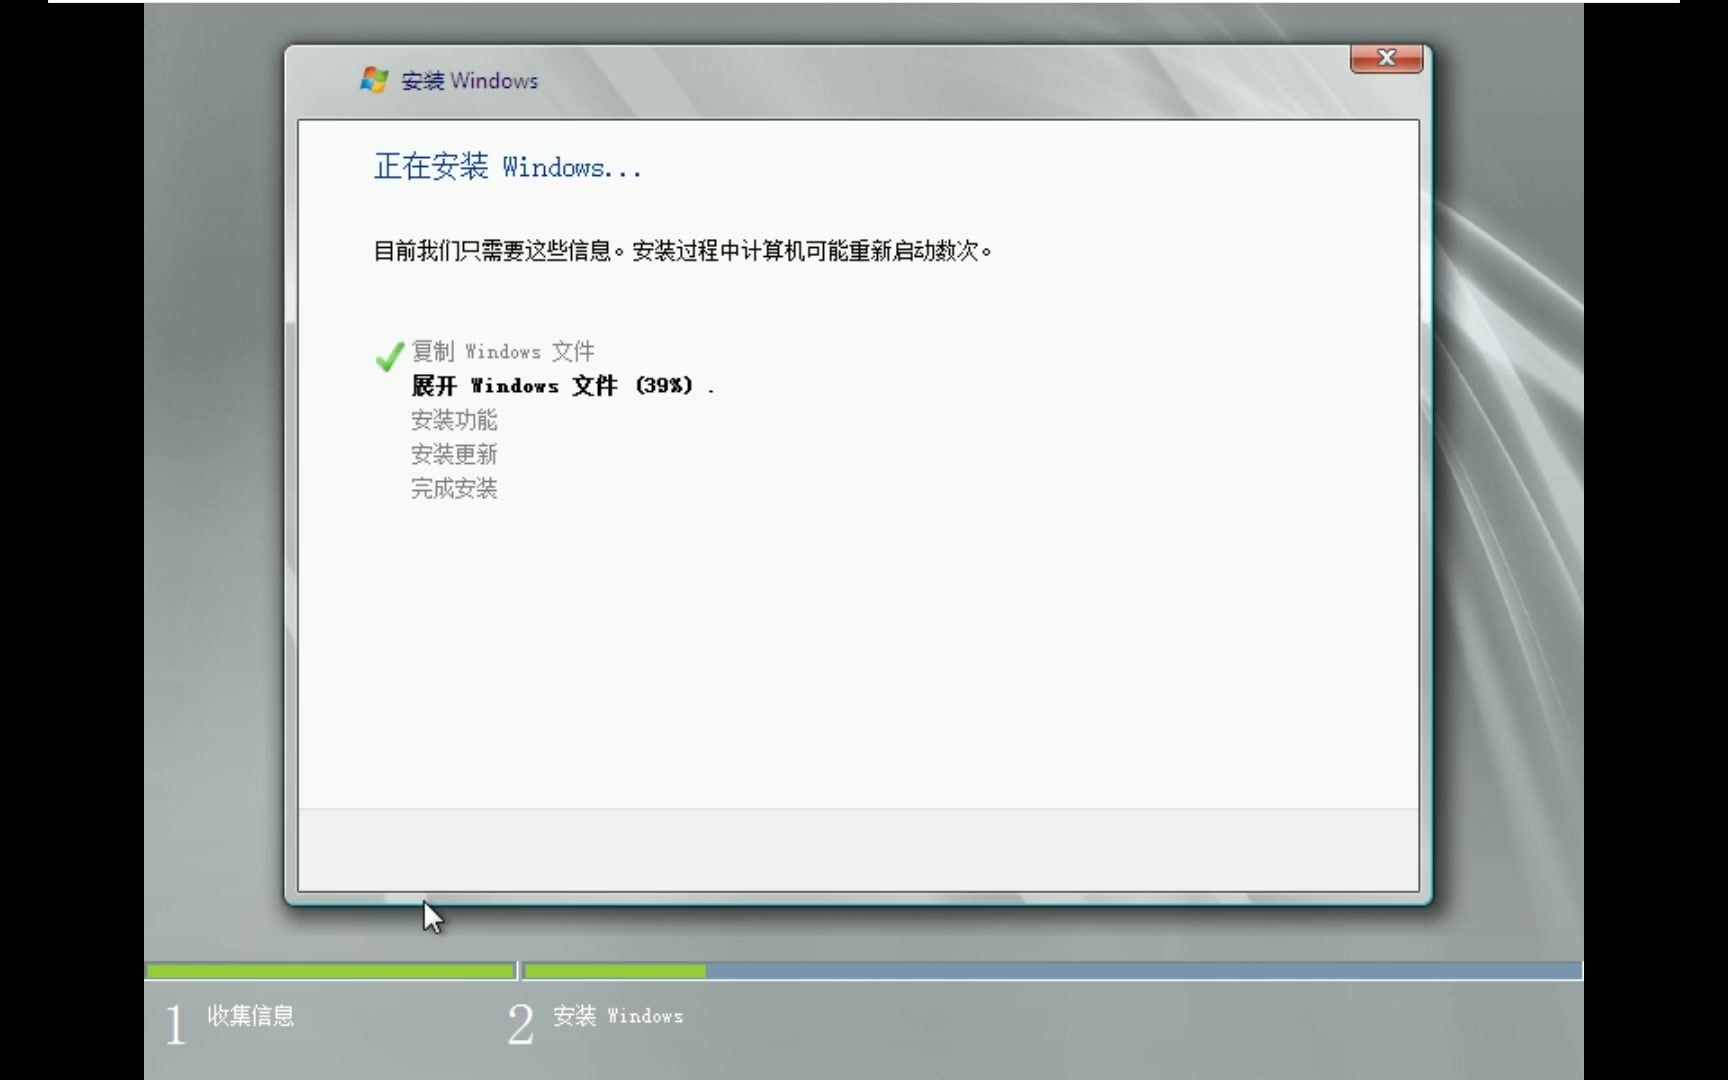Click the 安装更新 step
The image size is (1728, 1080).
(454, 454)
